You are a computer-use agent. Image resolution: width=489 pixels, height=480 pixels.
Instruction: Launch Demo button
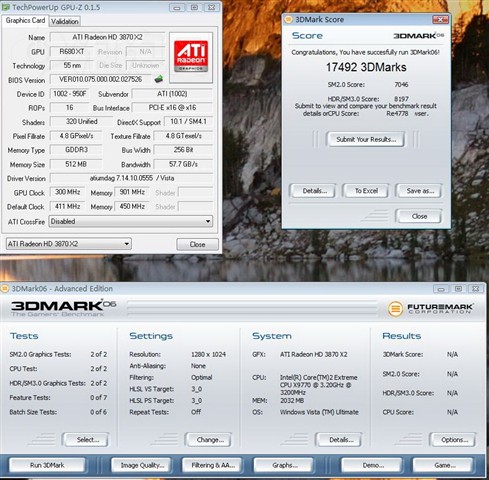click(x=373, y=465)
